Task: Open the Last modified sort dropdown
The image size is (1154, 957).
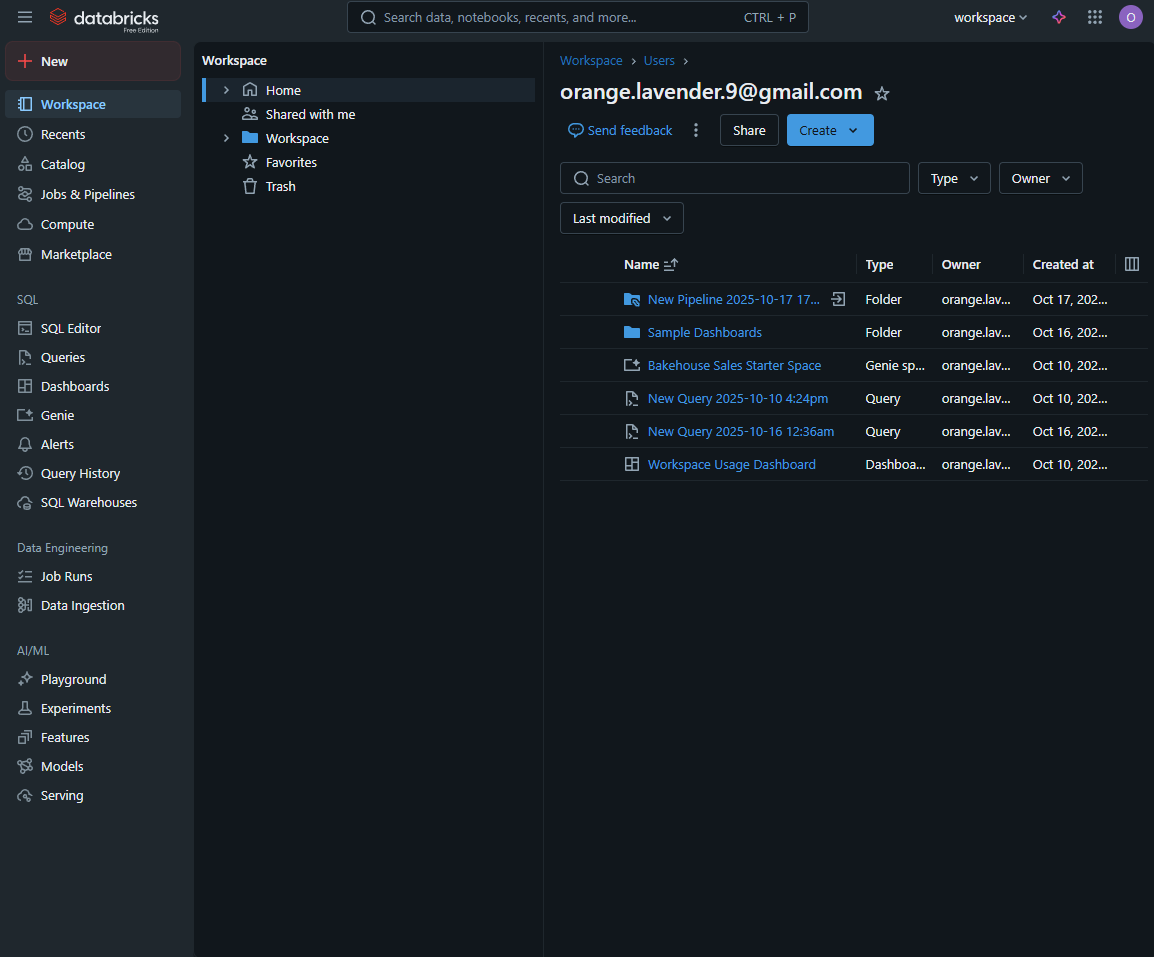Action: [x=621, y=218]
